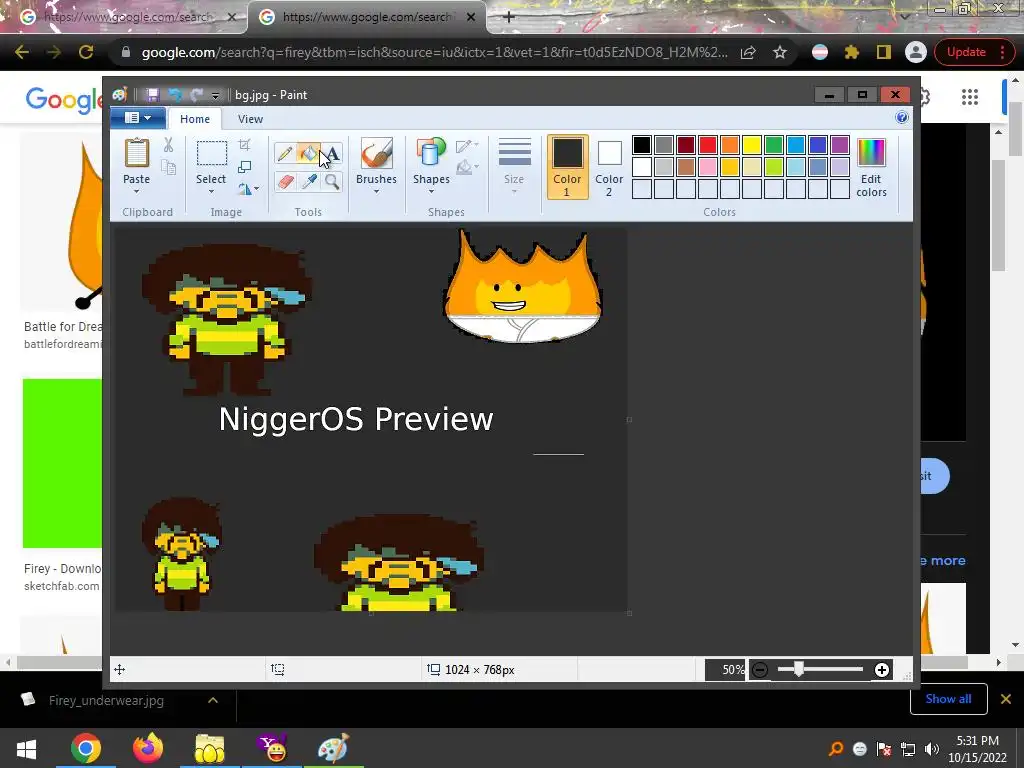This screenshot has height=768, width=1024.
Task: Click Chrome's reload page icon
Action: [86, 52]
